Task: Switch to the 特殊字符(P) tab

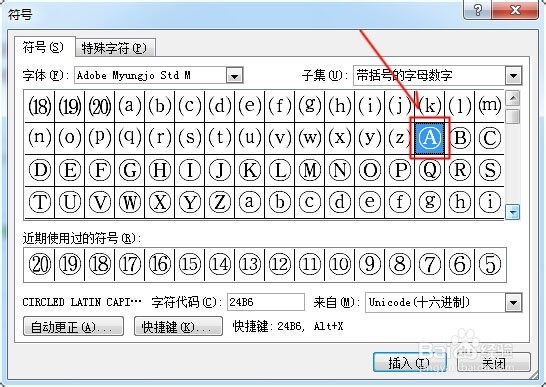Action: (x=115, y=48)
